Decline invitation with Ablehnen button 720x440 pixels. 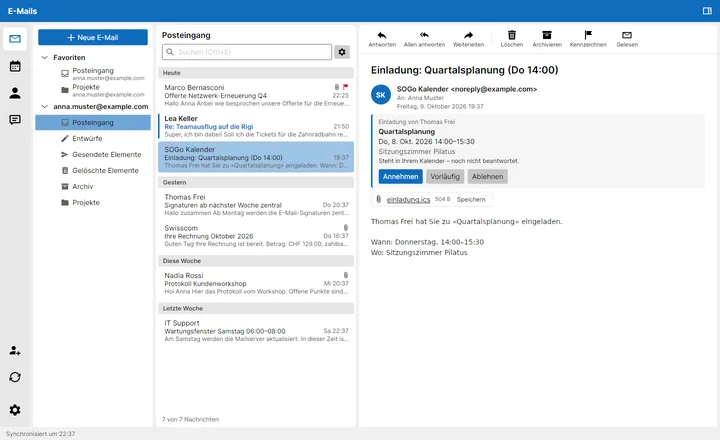[487, 176]
